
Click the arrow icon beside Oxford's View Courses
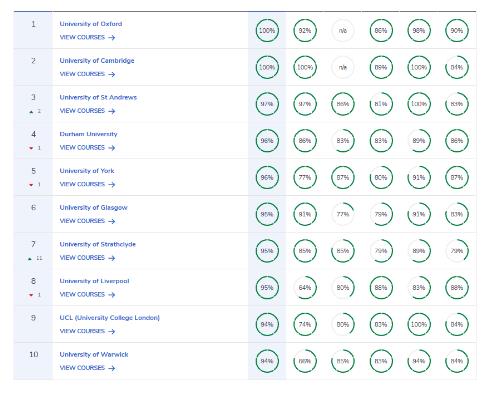[x=112, y=38]
